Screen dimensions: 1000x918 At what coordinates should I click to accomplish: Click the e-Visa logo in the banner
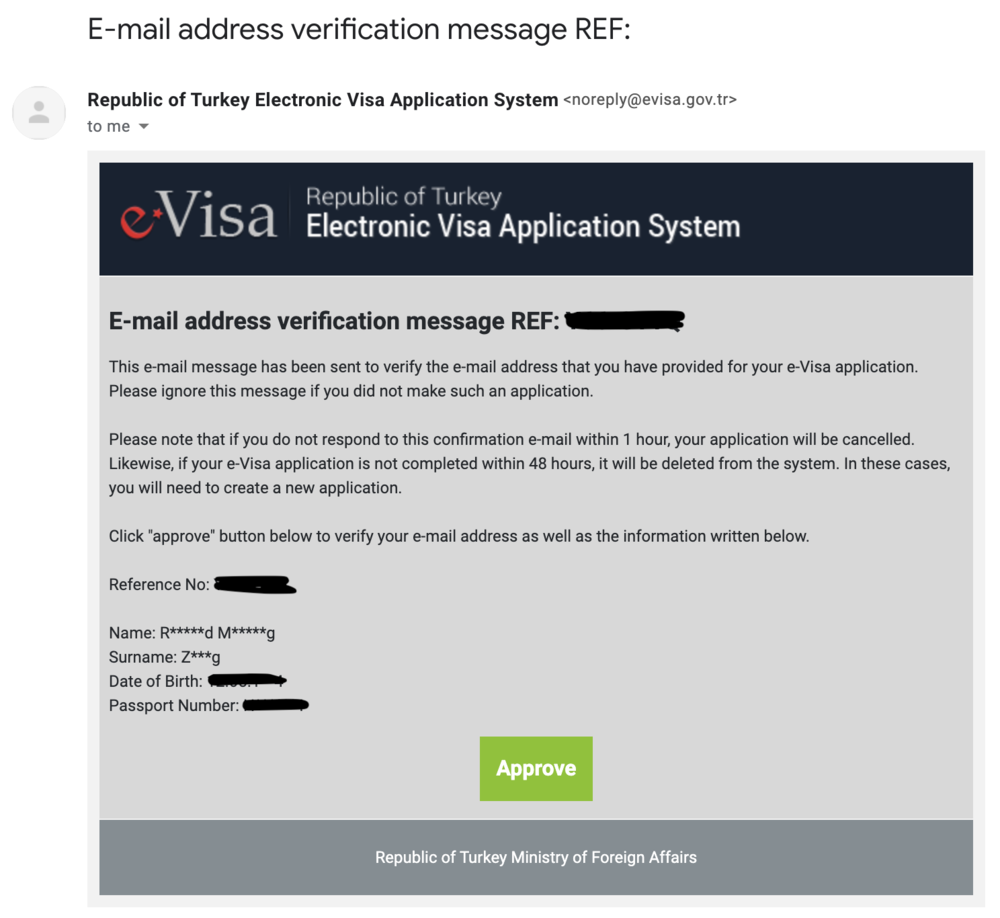pyautogui.click(x=198, y=218)
